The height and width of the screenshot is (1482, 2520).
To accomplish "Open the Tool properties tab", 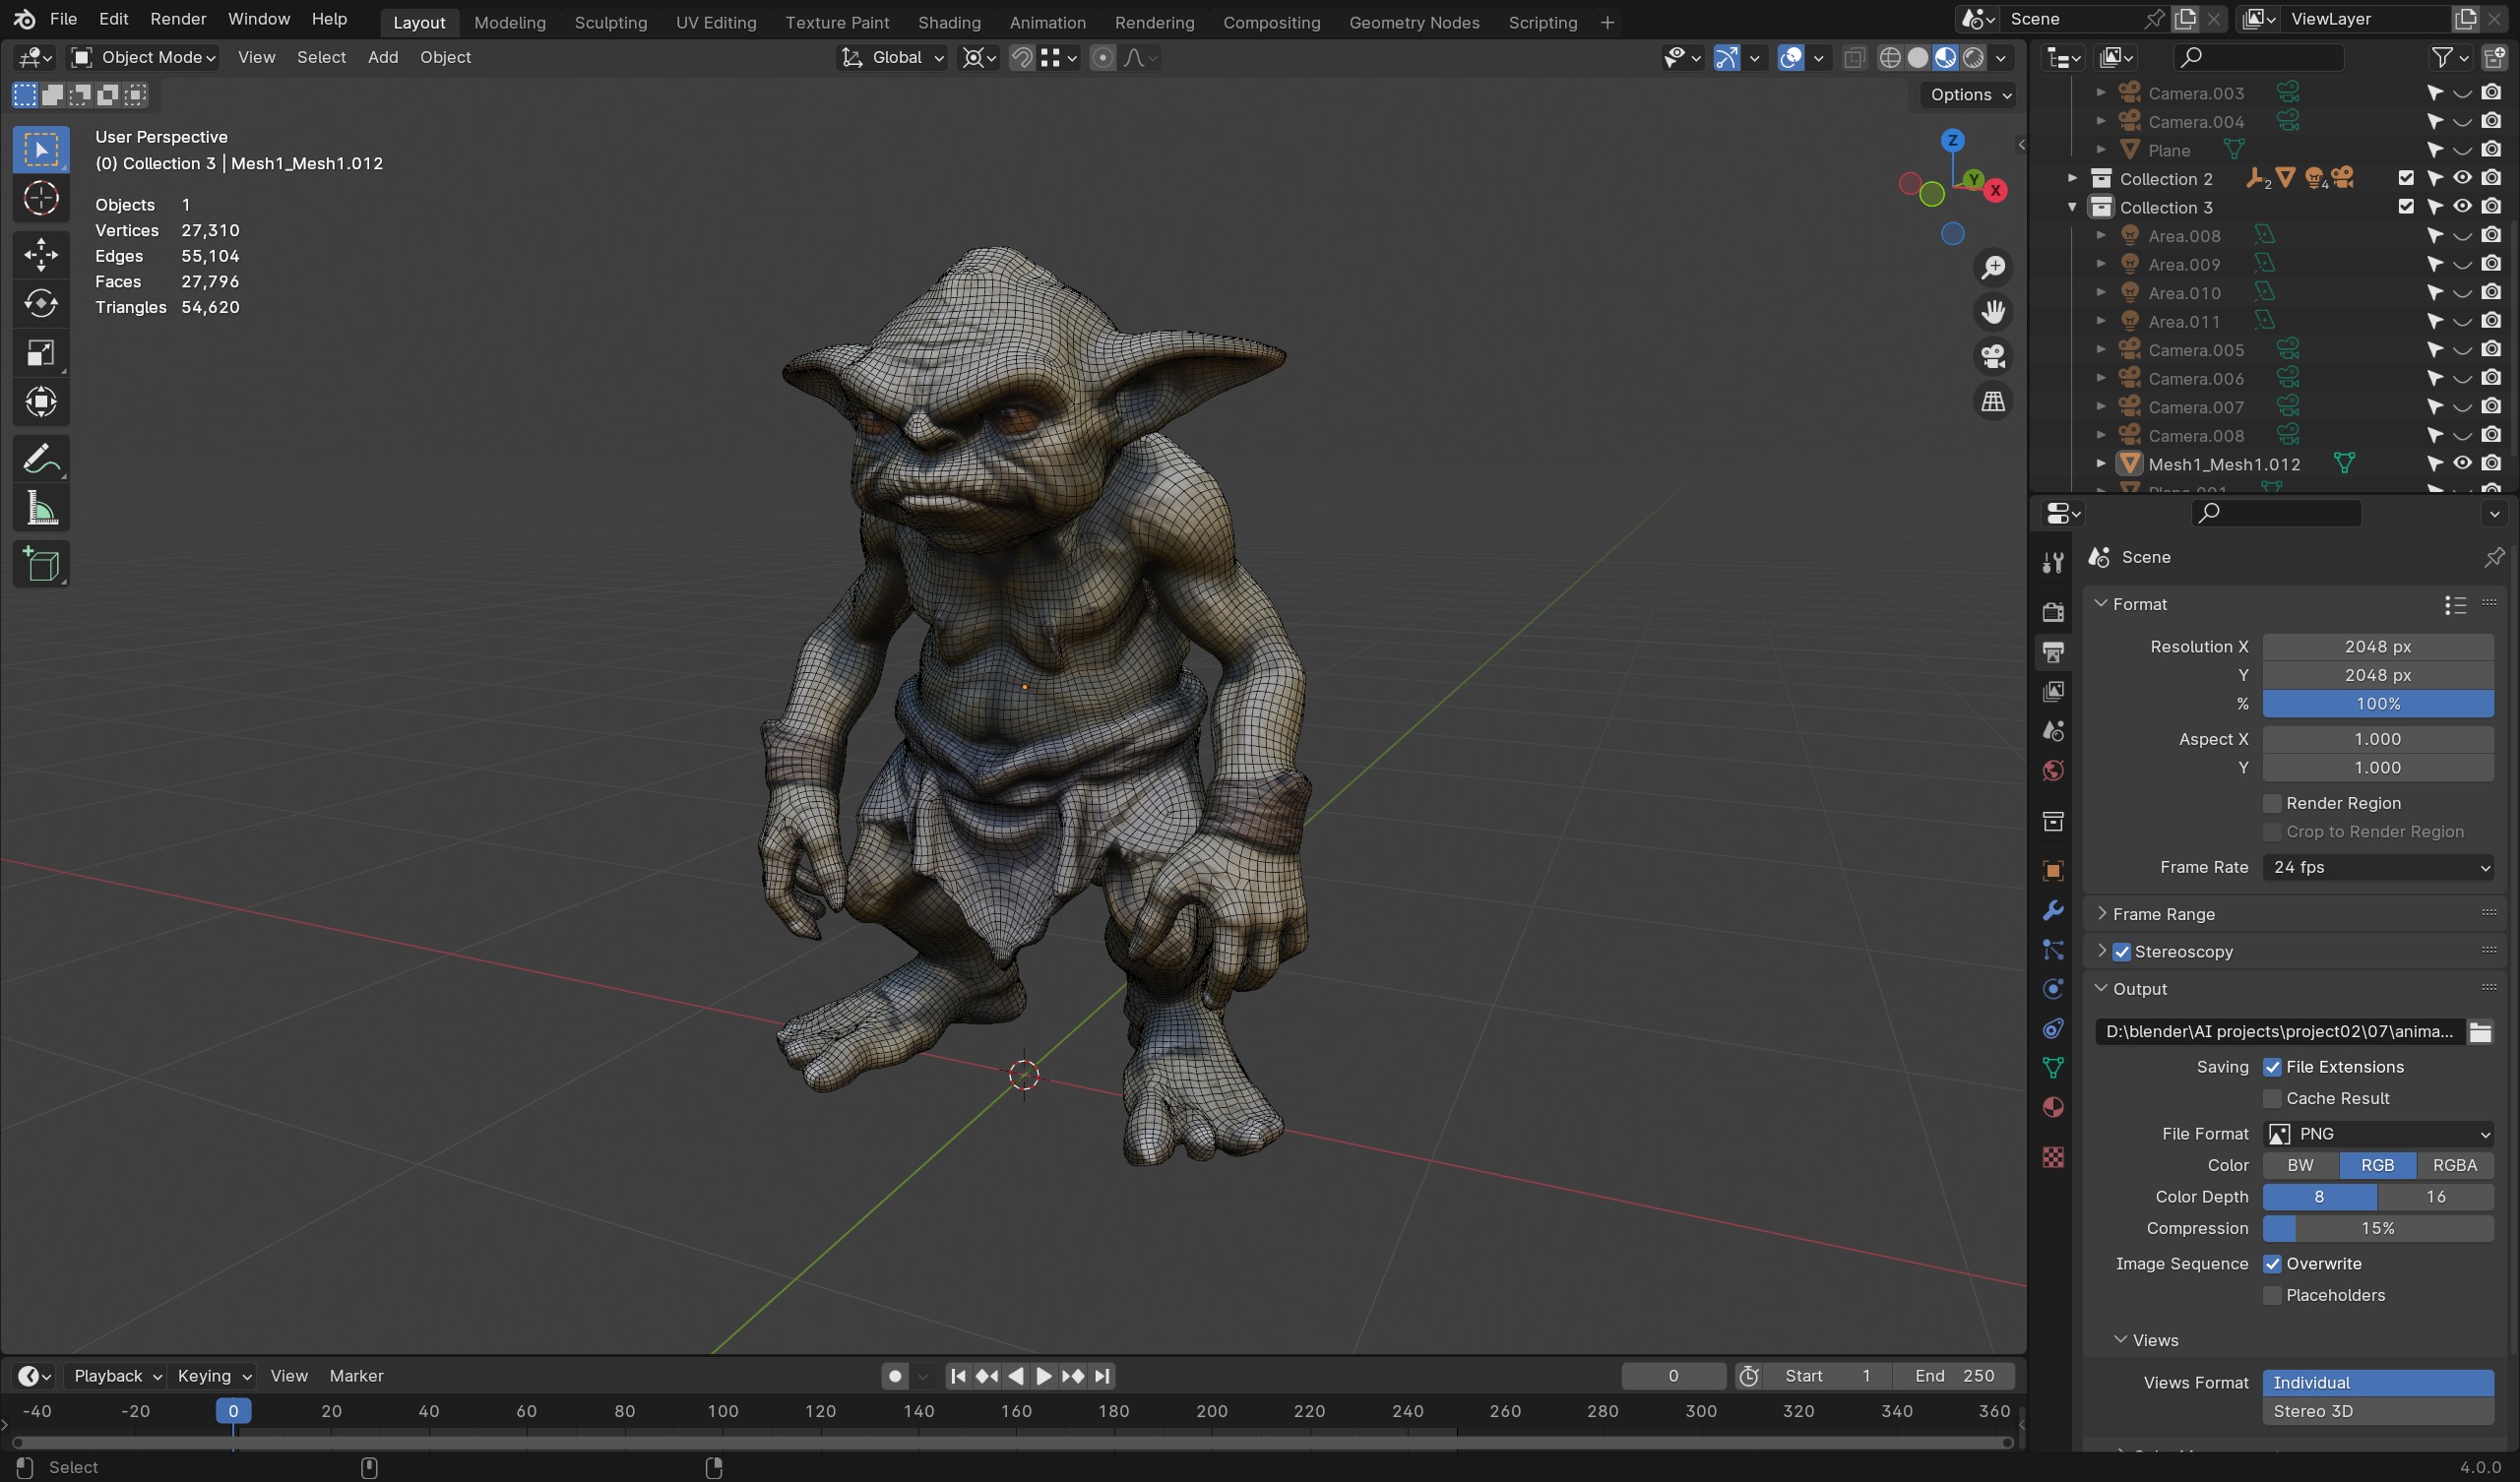I will (2053, 563).
